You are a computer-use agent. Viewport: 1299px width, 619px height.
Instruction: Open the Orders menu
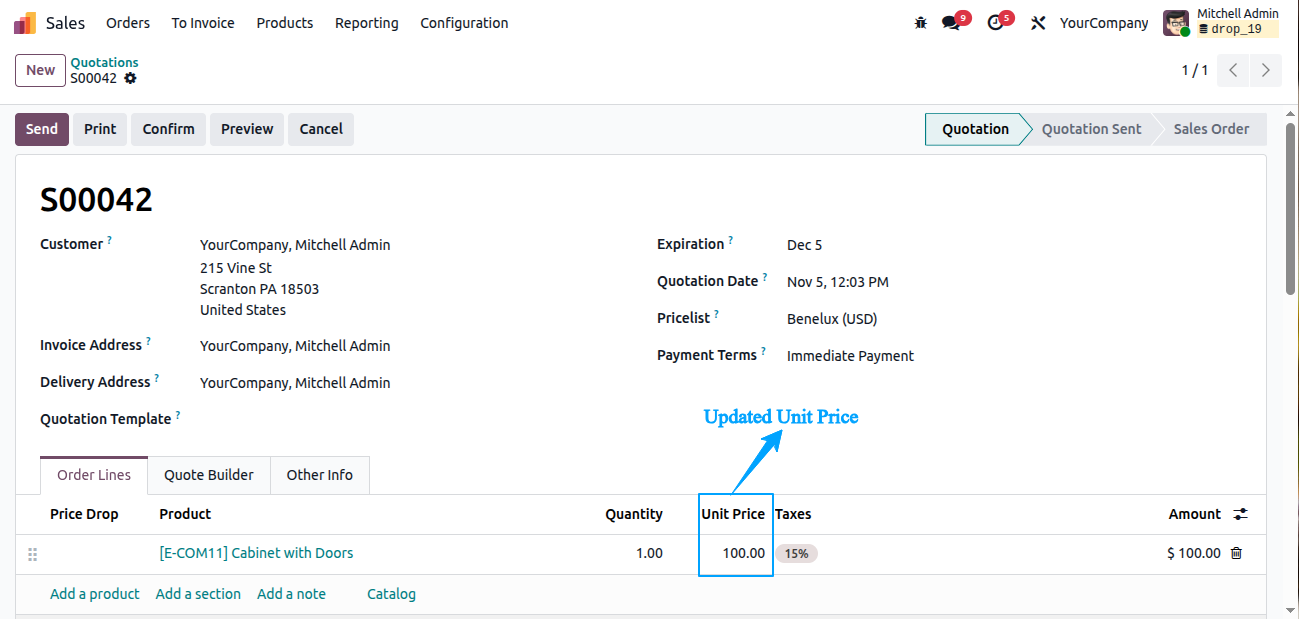coord(128,23)
